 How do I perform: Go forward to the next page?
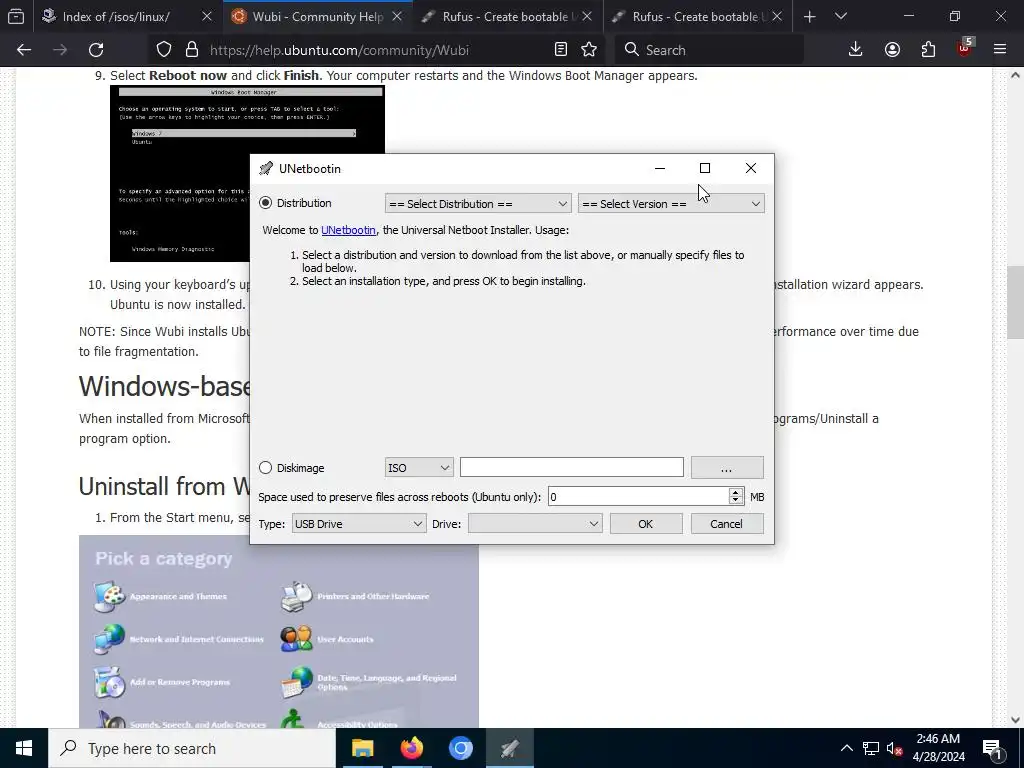(60, 50)
